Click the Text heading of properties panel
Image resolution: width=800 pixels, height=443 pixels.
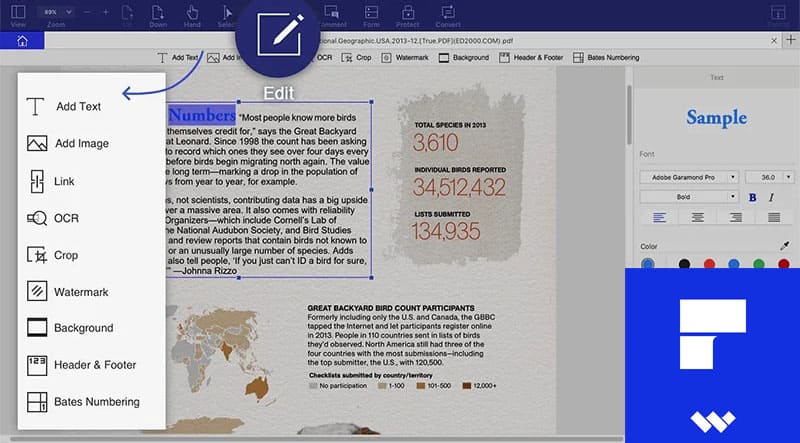coord(717,78)
